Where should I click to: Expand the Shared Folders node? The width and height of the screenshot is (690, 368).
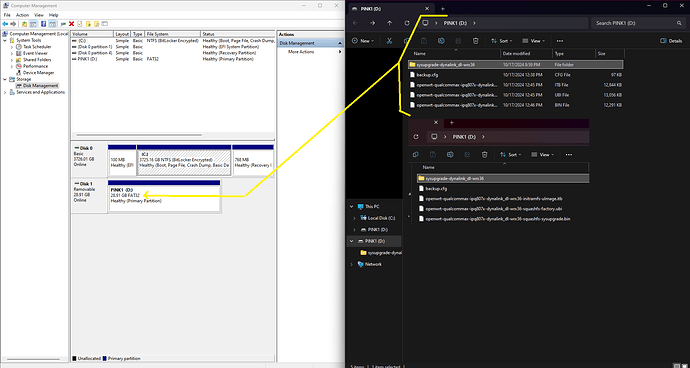tap(12, 60)
